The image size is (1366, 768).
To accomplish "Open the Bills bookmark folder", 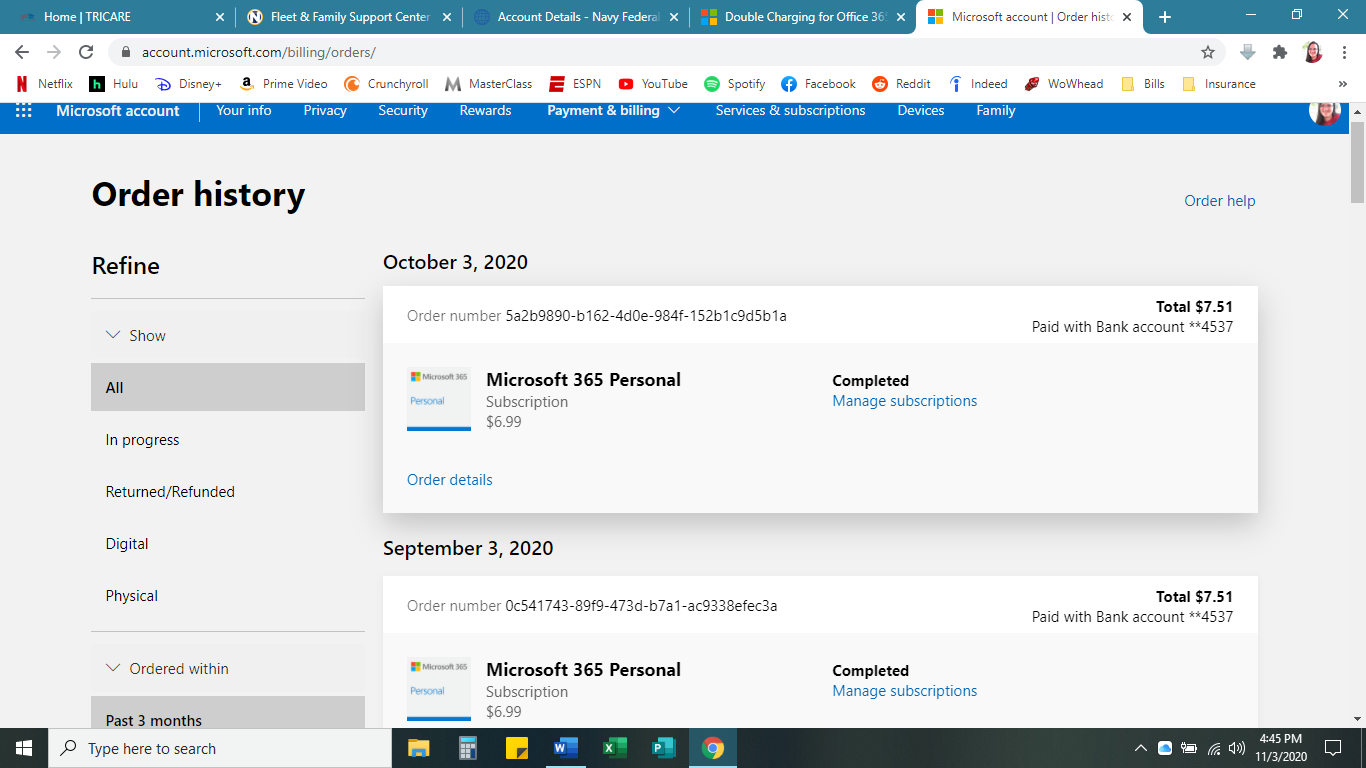I will [1143, 84].
